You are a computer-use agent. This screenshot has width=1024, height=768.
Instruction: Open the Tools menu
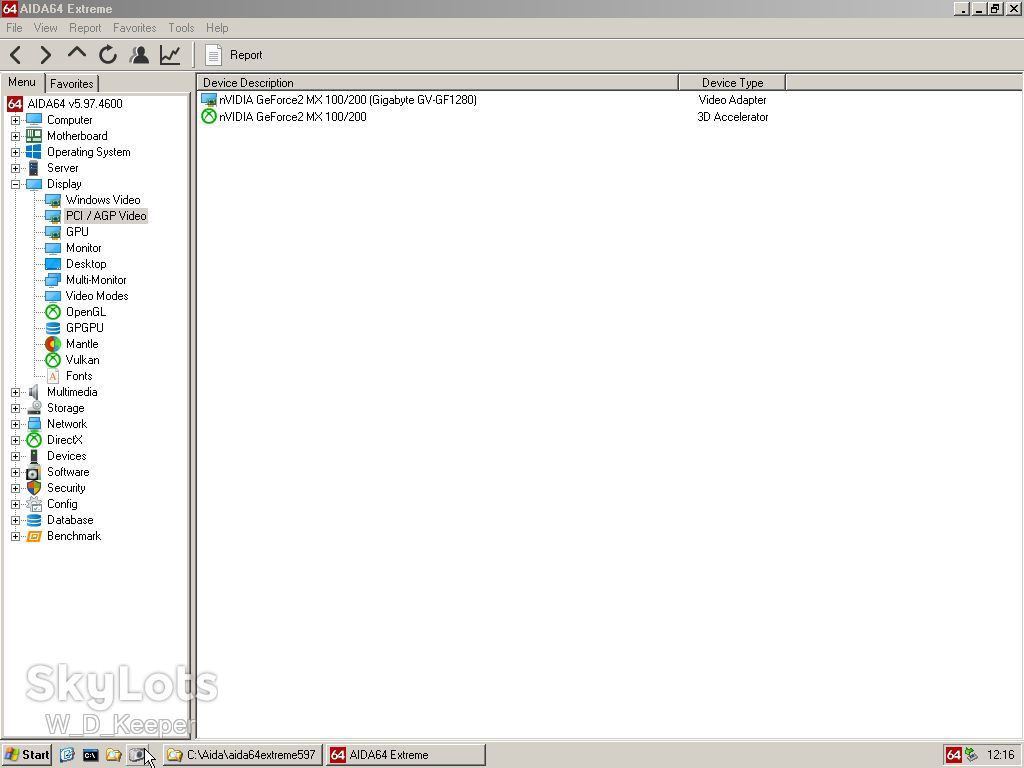coord(181,28)
